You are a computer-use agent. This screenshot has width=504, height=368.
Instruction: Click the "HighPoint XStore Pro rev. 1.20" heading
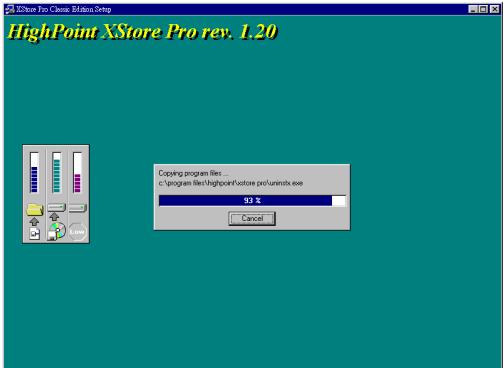point(142,32)
